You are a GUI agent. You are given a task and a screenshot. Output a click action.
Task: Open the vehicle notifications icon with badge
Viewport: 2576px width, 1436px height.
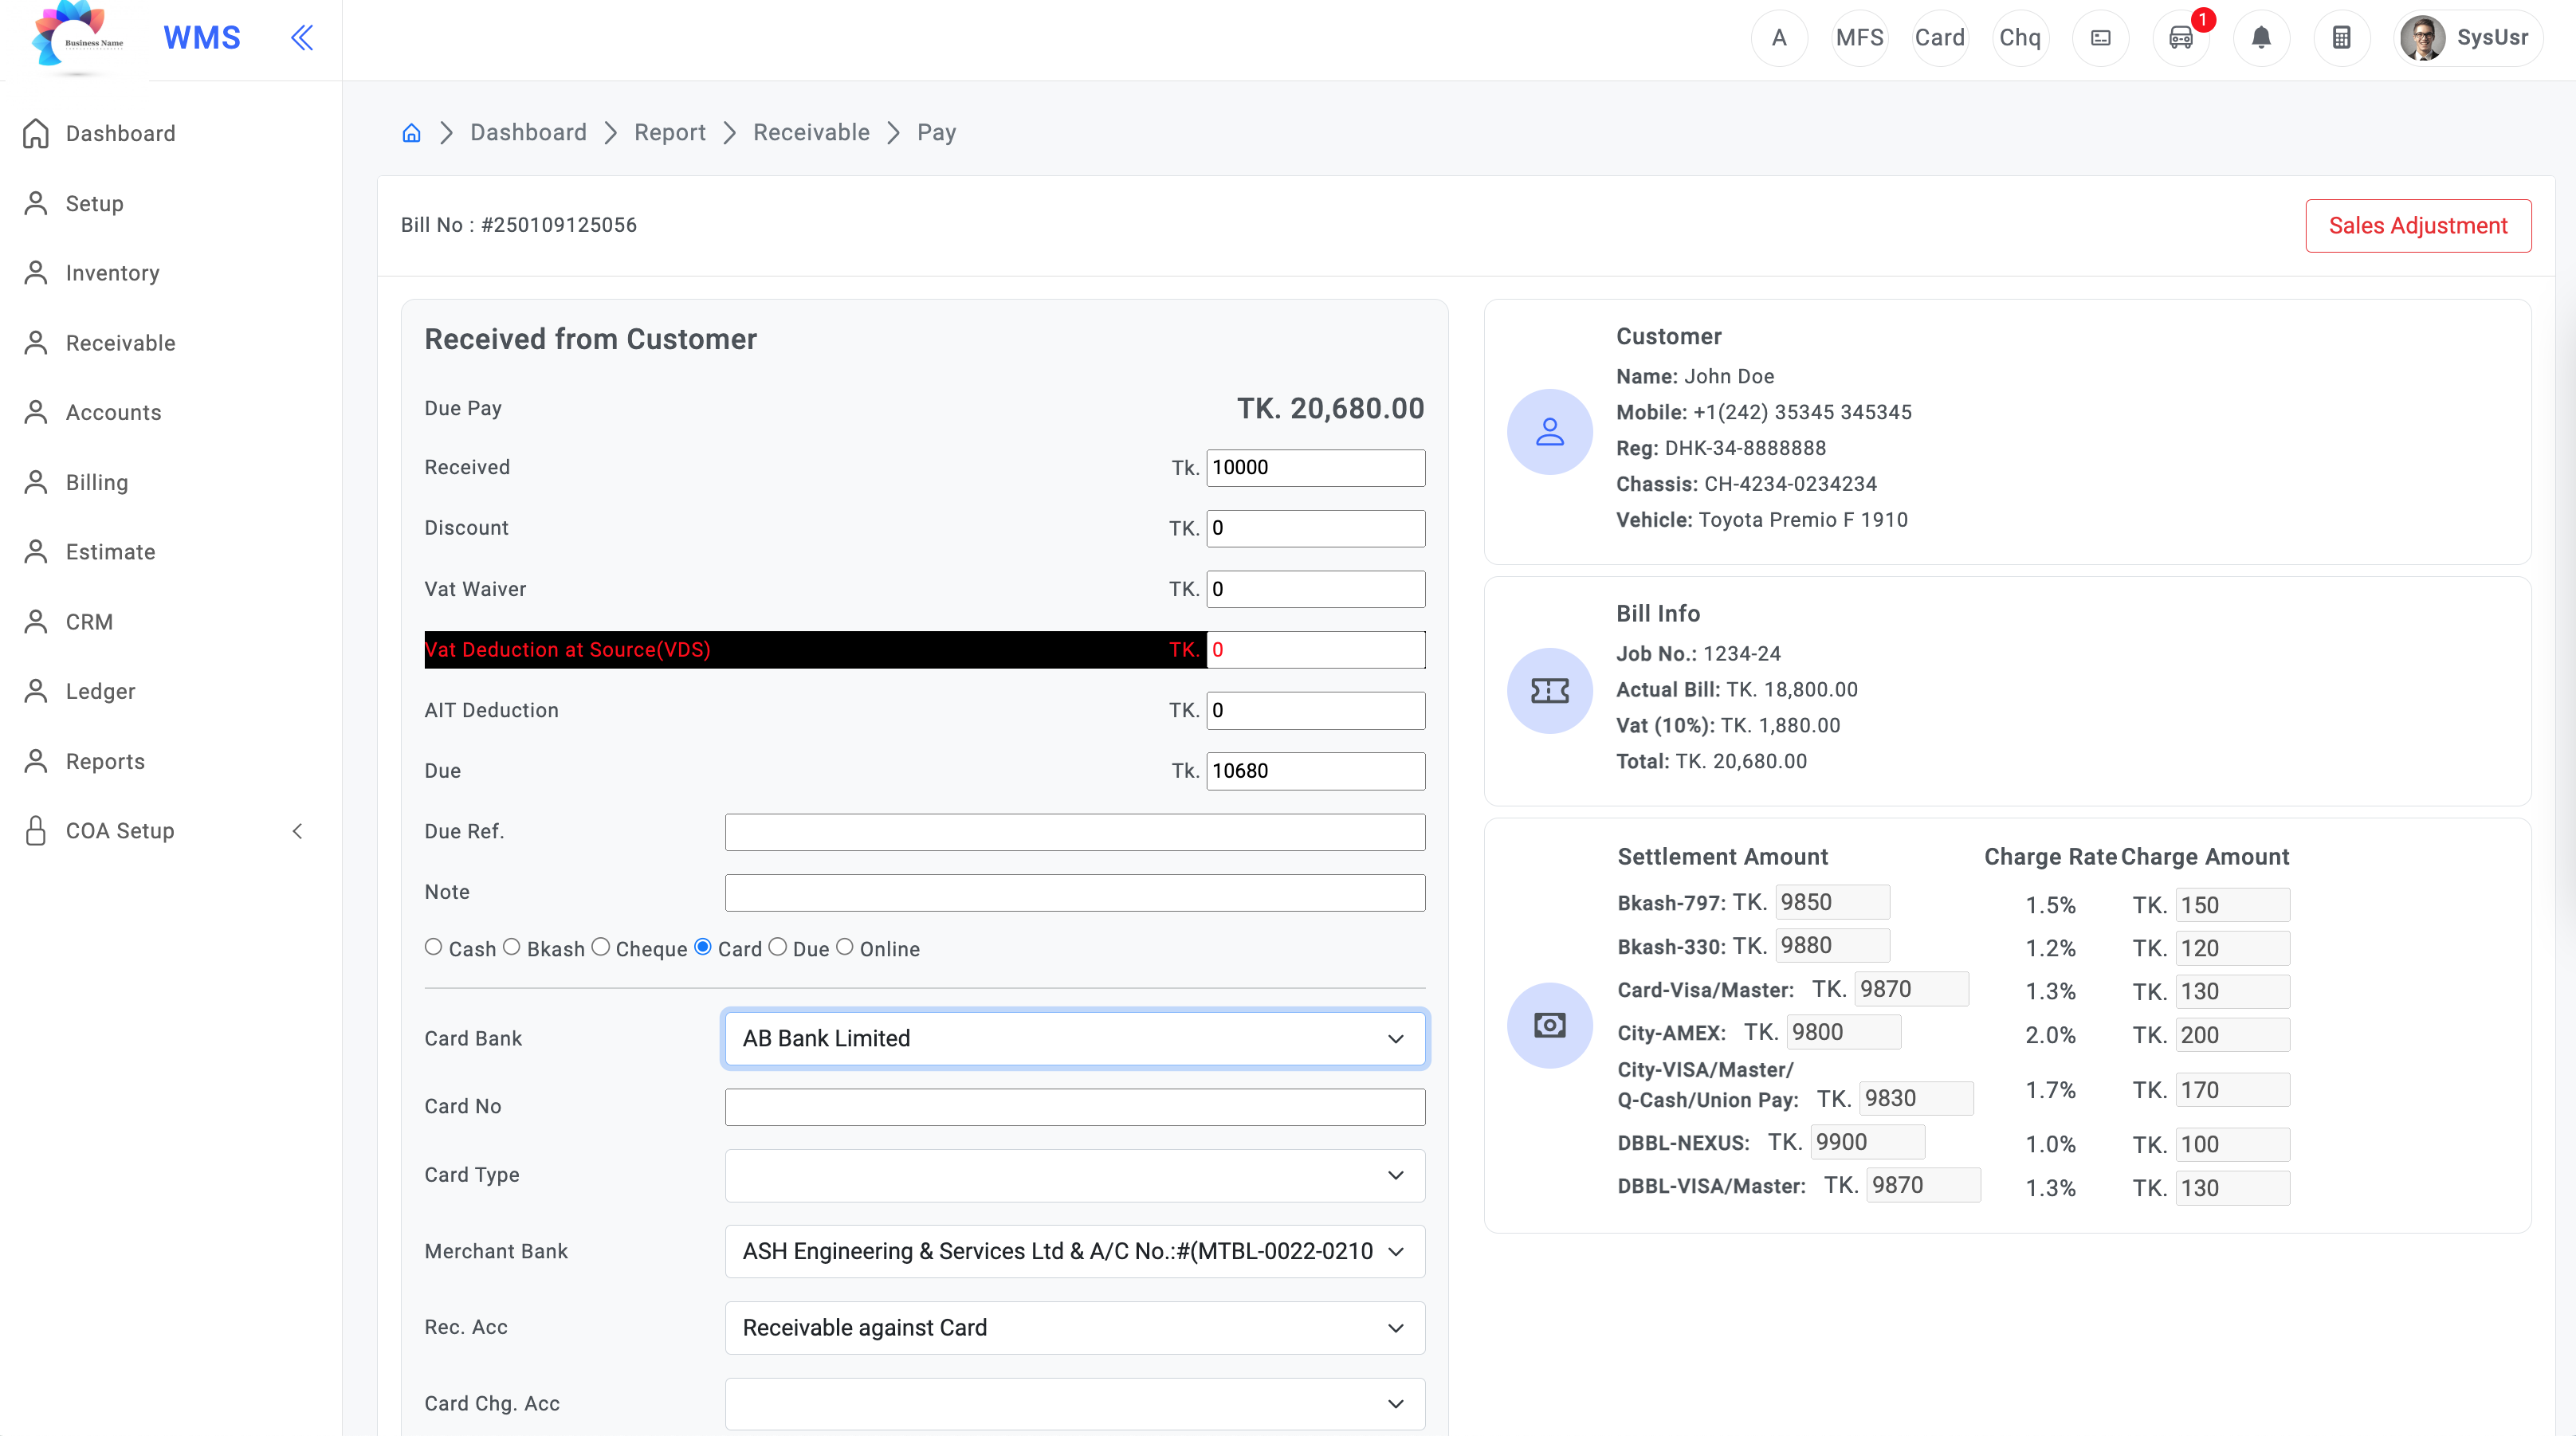(2181, 38)
